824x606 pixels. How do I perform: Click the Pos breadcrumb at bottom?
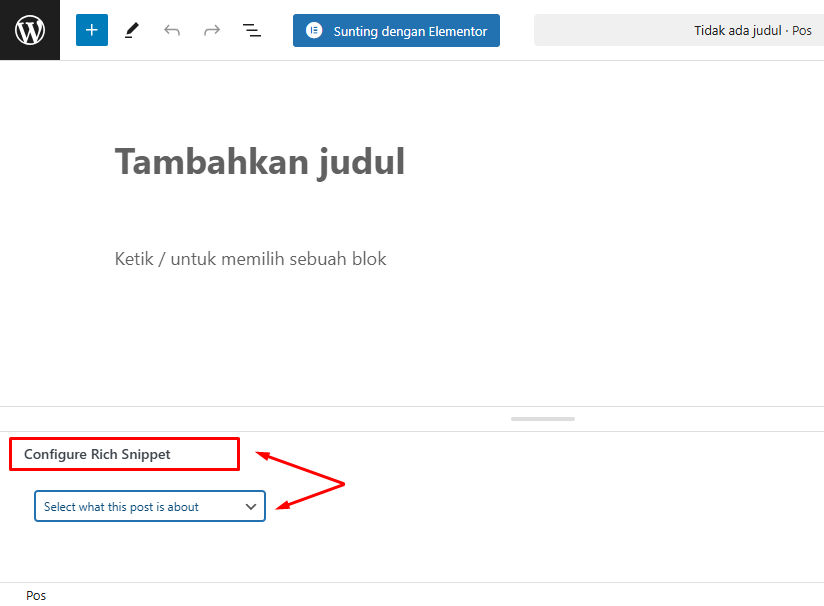36,595
